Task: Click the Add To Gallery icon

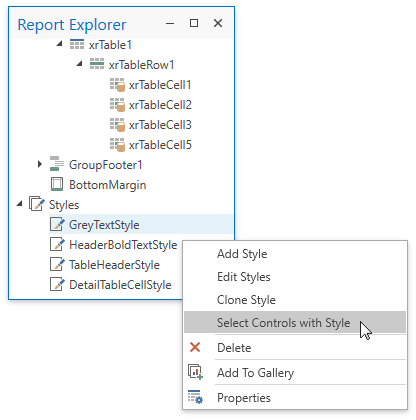Action: coord(195,372)
